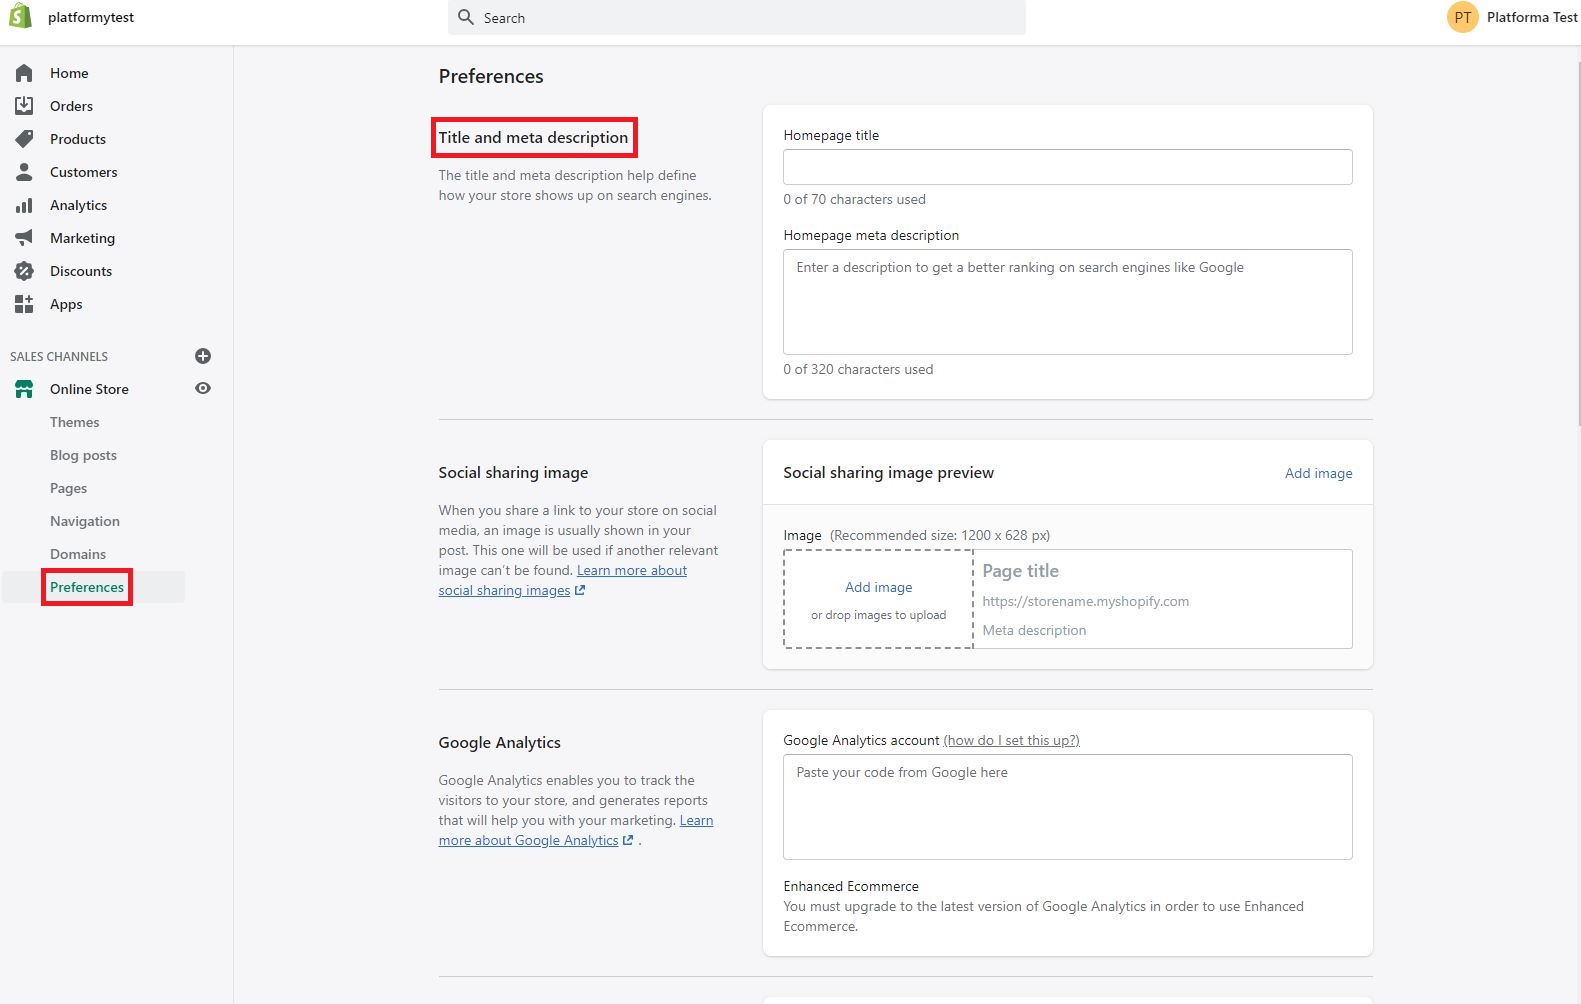Click the Orders inbox icon

tap(24, 106)
